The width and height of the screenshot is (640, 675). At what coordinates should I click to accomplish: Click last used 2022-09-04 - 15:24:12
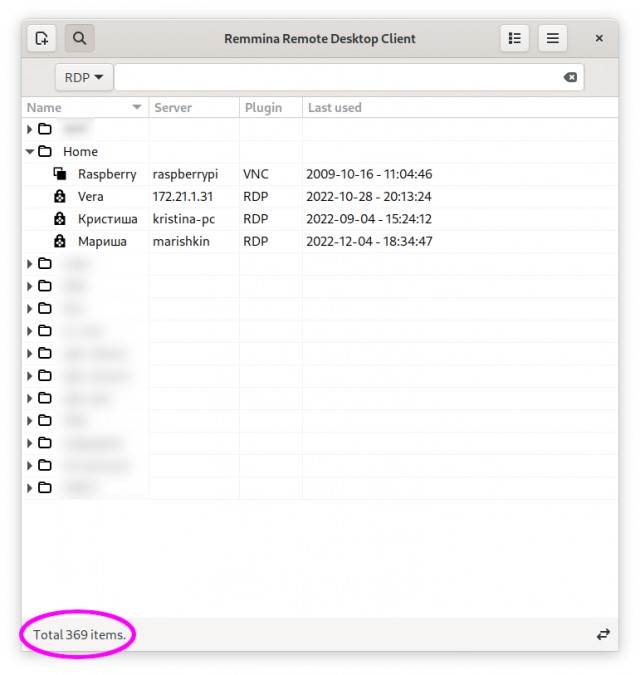[x=369, y=219]
